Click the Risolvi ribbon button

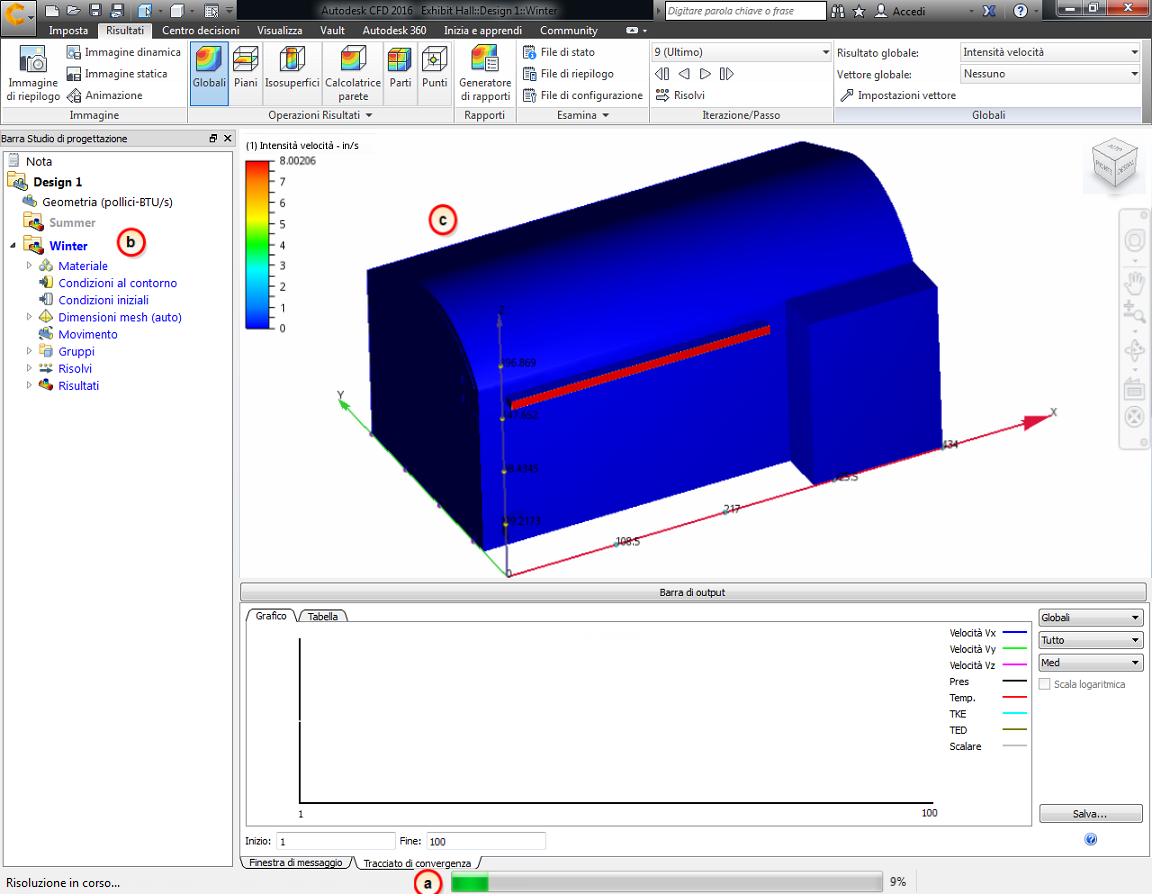[x=680, y=95]
